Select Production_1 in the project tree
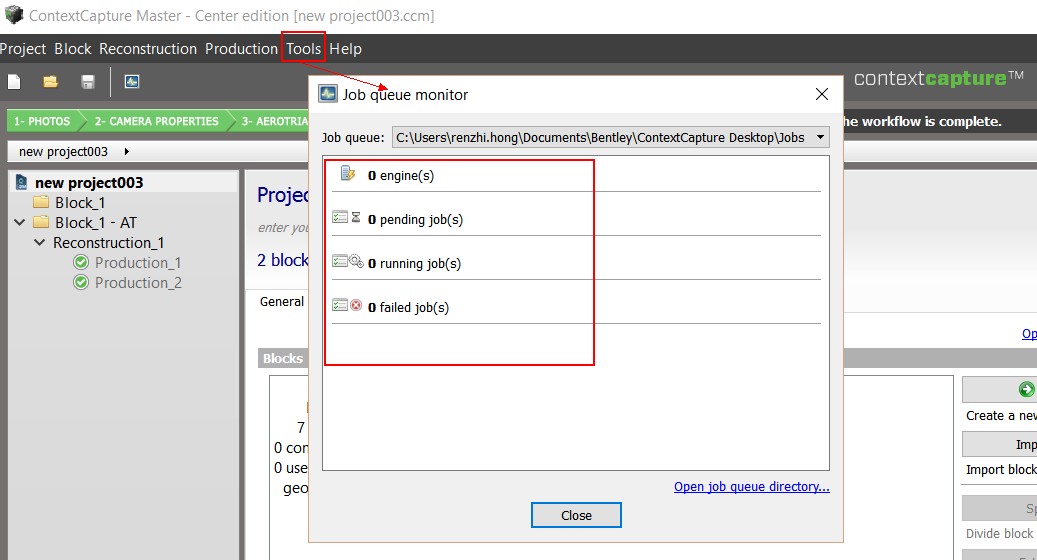The width and height of the screenshot is (1037, 560). click(x=138, y=262)
